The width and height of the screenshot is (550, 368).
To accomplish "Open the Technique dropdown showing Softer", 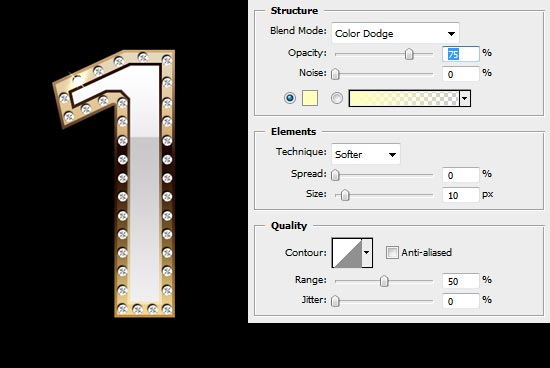I will point(365,154).
